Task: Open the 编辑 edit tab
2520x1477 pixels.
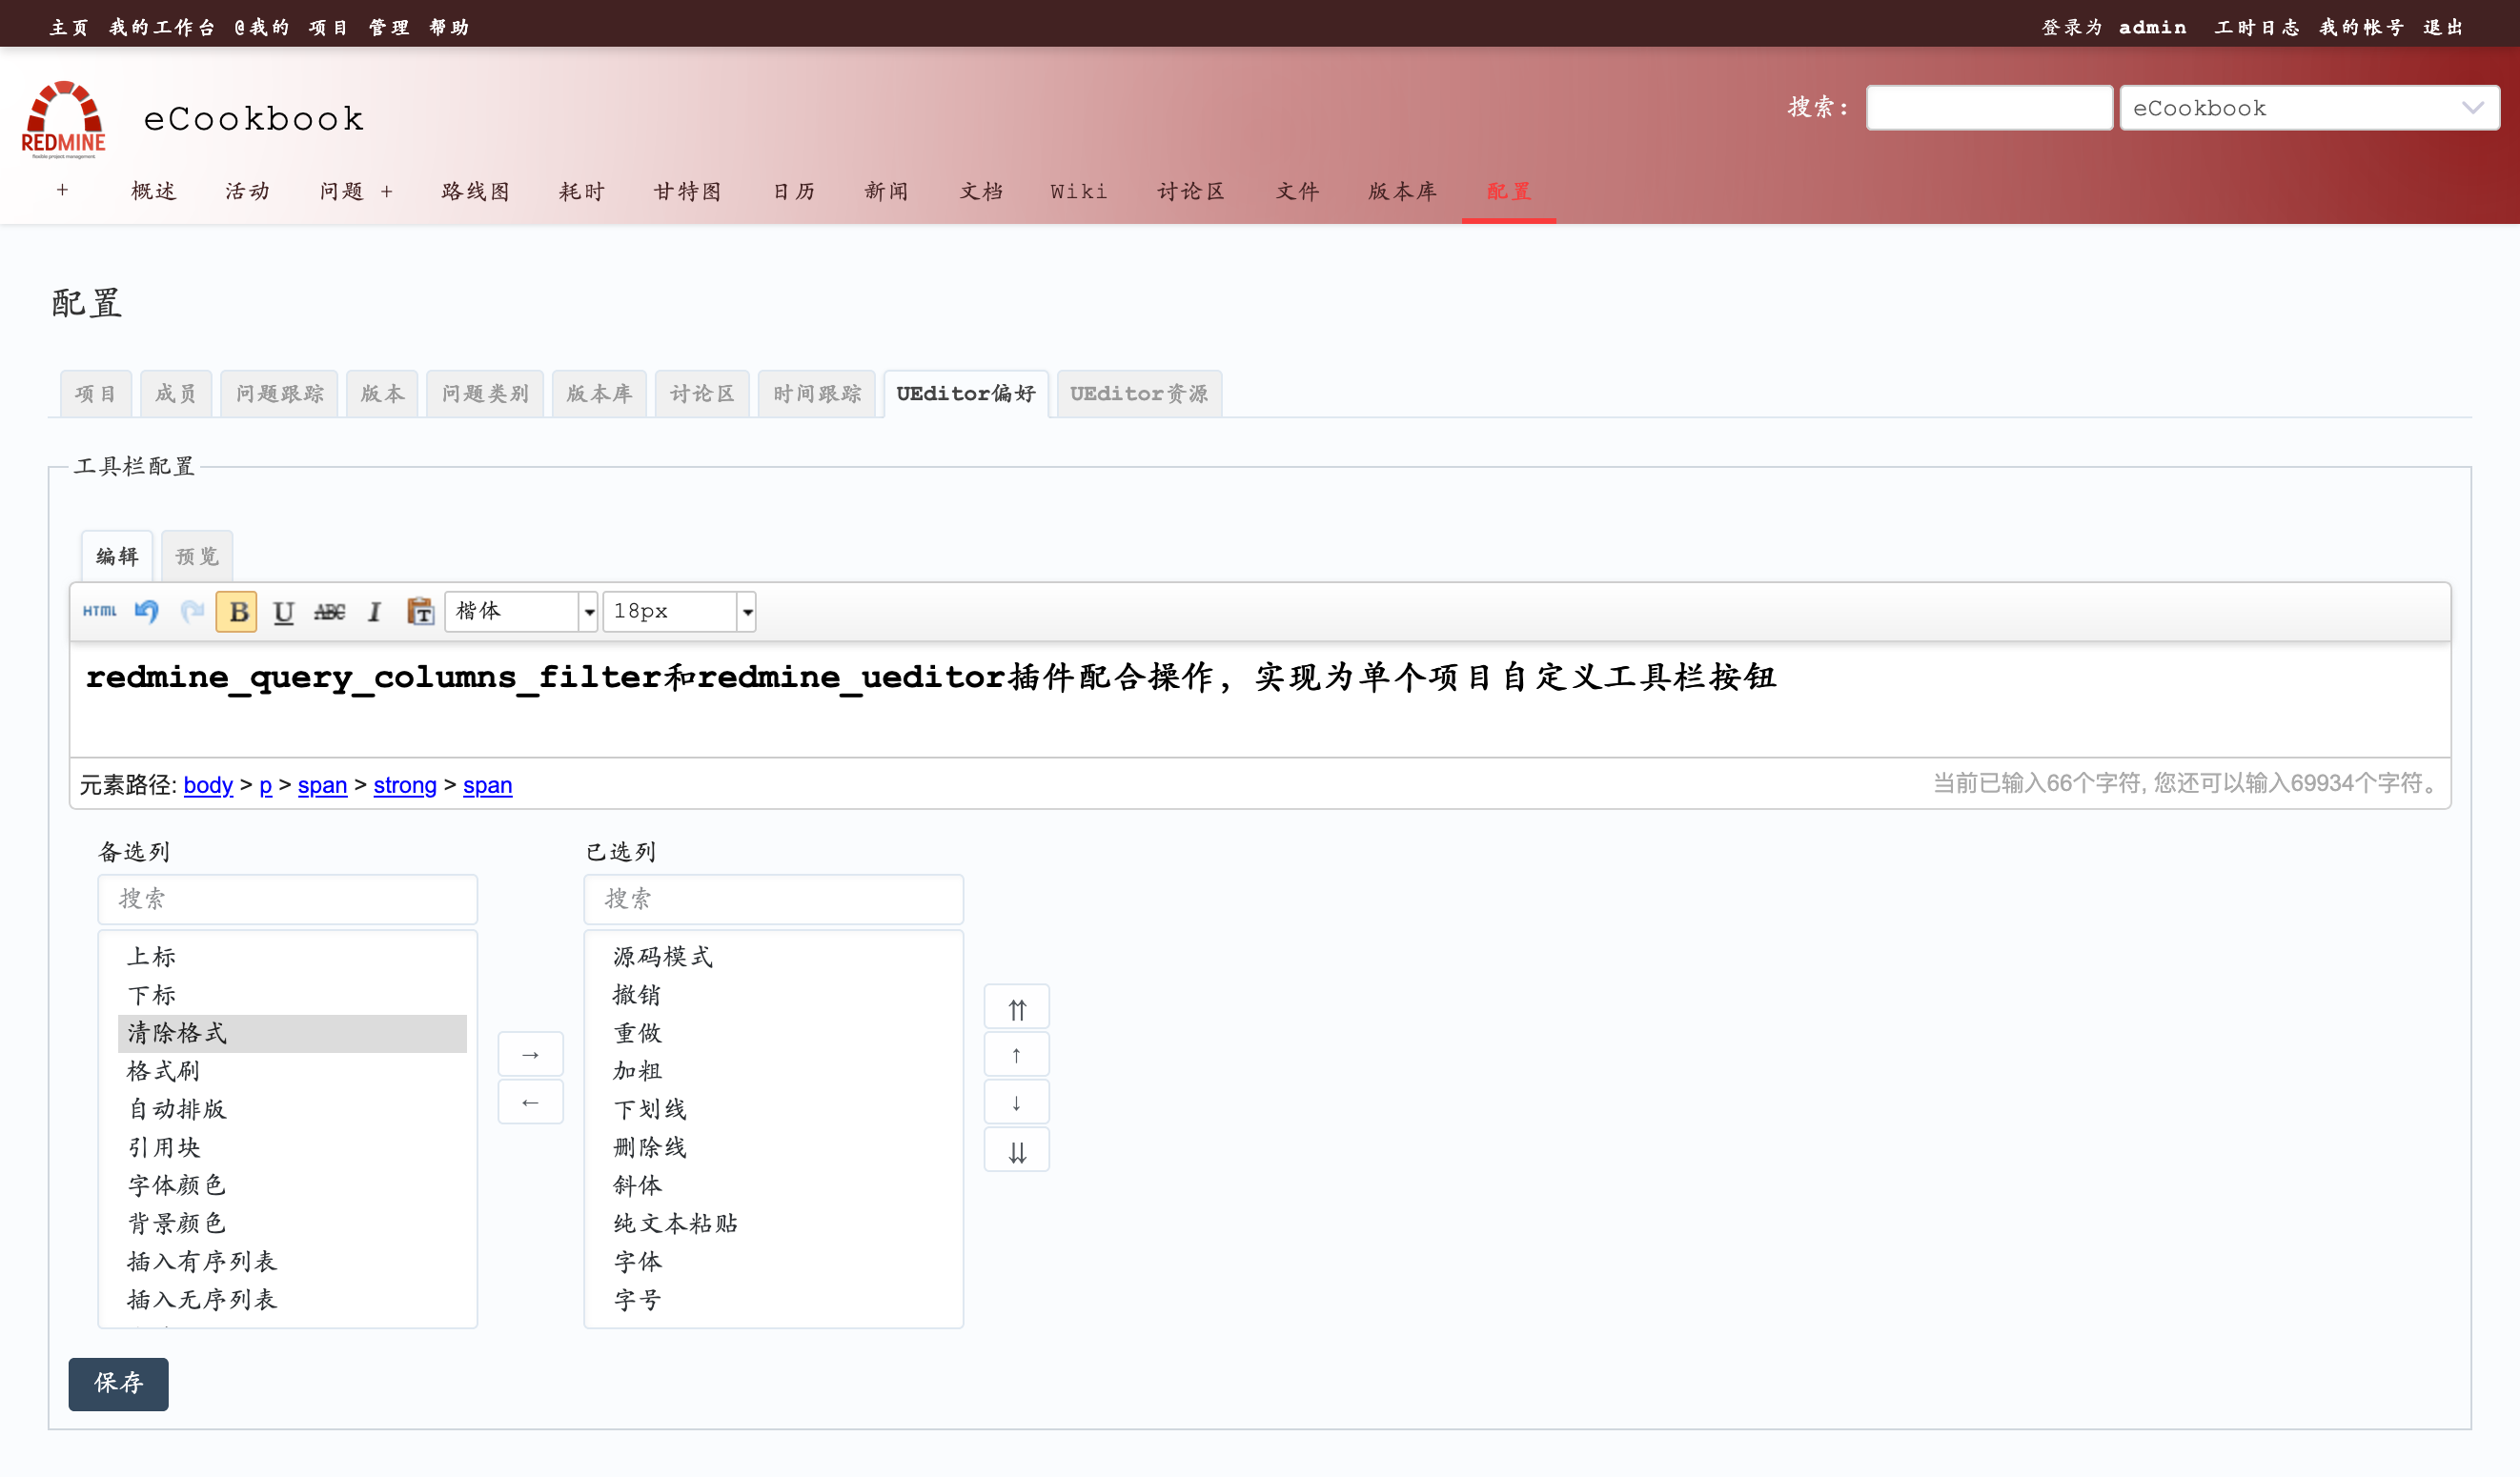Action: pos(117,556)
